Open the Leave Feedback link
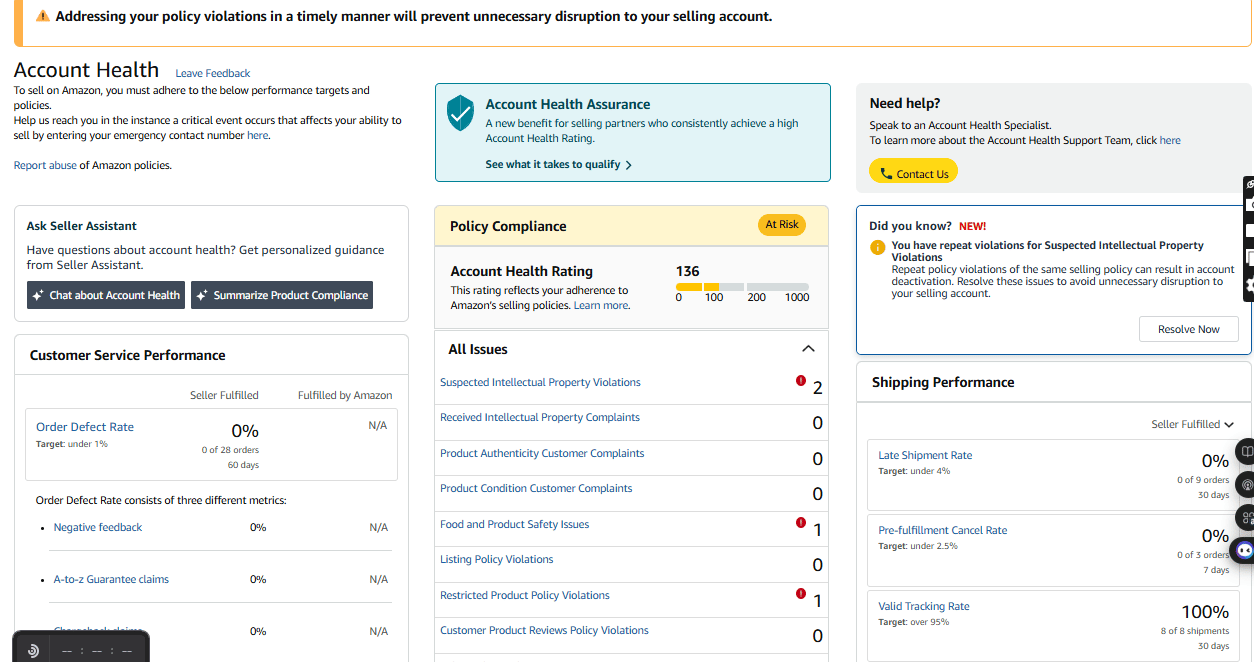 [x=213, y=73]
